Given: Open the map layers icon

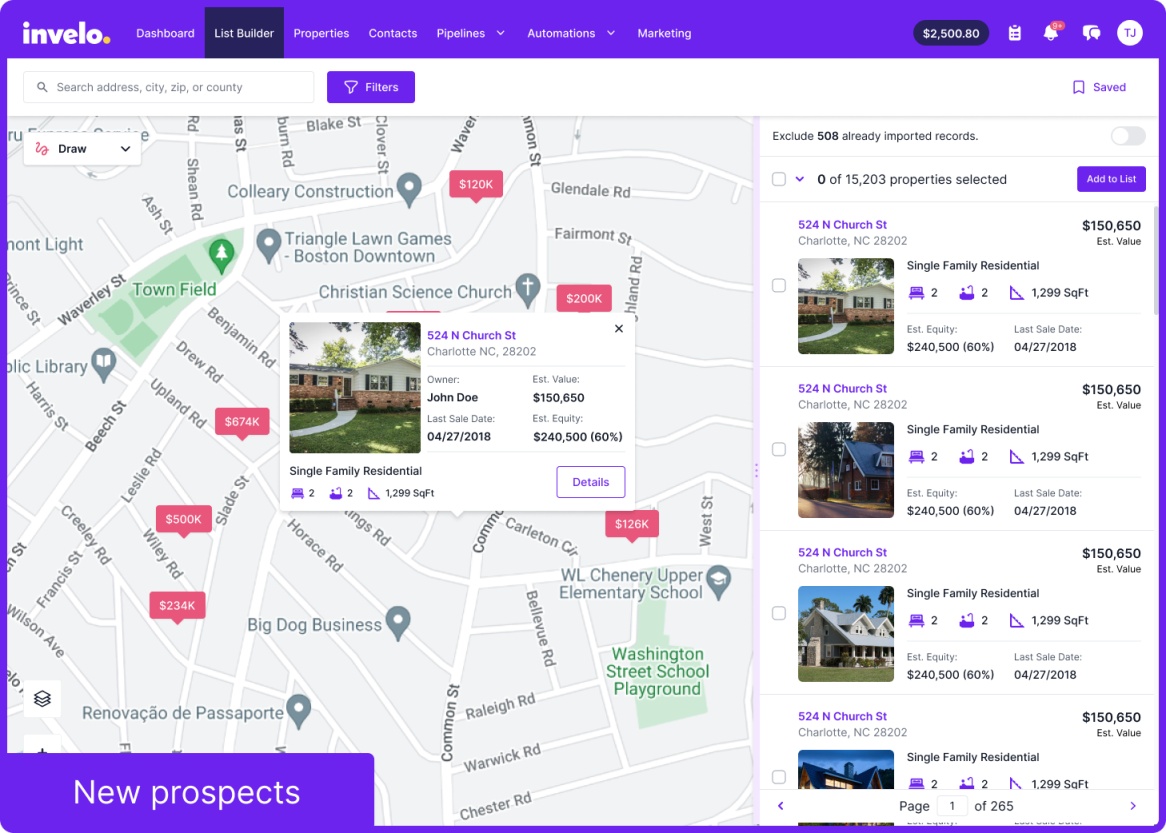Looking at the screenshot, I should click(42, 698).
